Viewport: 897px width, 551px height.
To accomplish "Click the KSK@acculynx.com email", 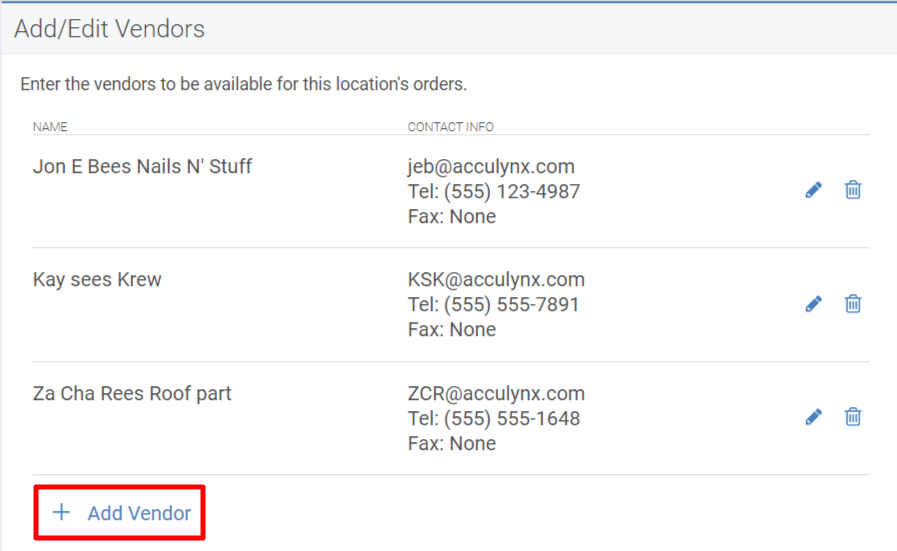I will pyautogui.click(x=496, y=280).
